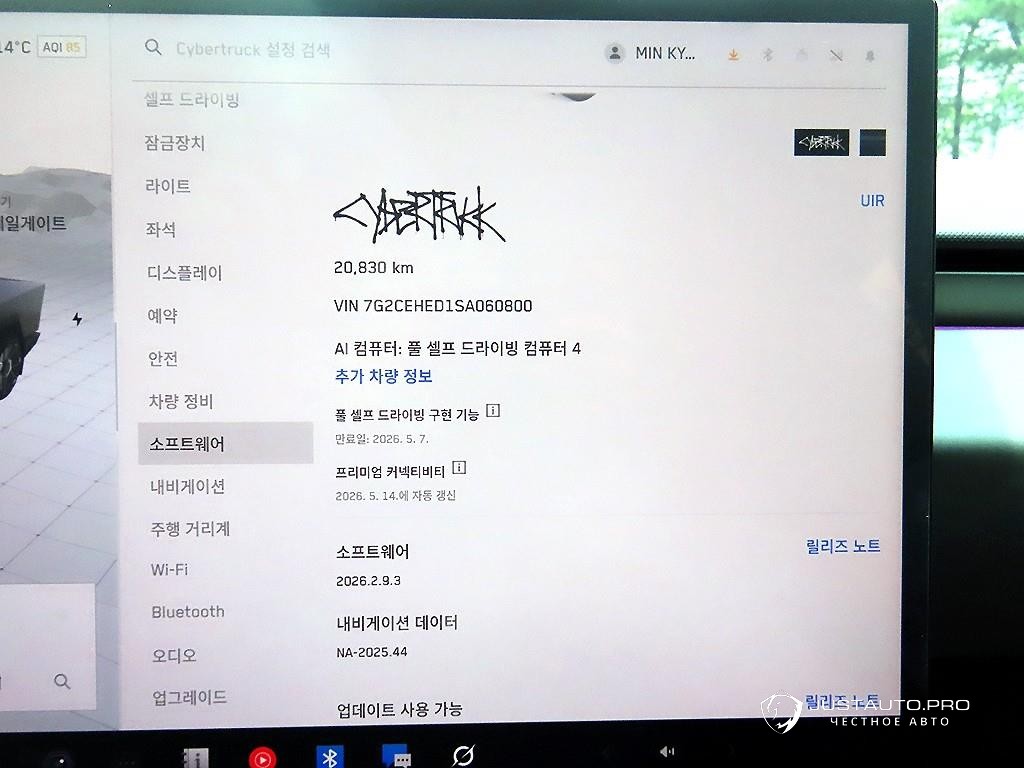The width and height of the screenshot is (1024, 768).
Task: Open 업그레이드 settings menu
Action: tap(189, 697)
